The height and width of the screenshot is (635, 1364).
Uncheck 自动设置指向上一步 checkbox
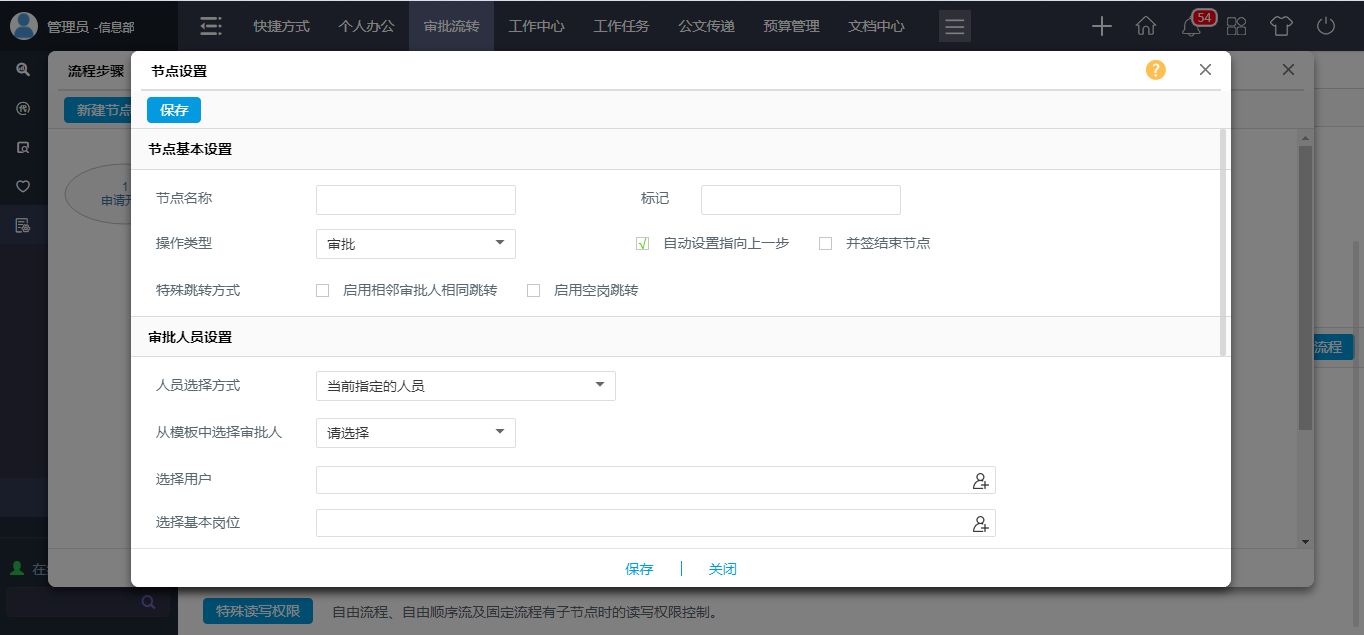point(643,244)
